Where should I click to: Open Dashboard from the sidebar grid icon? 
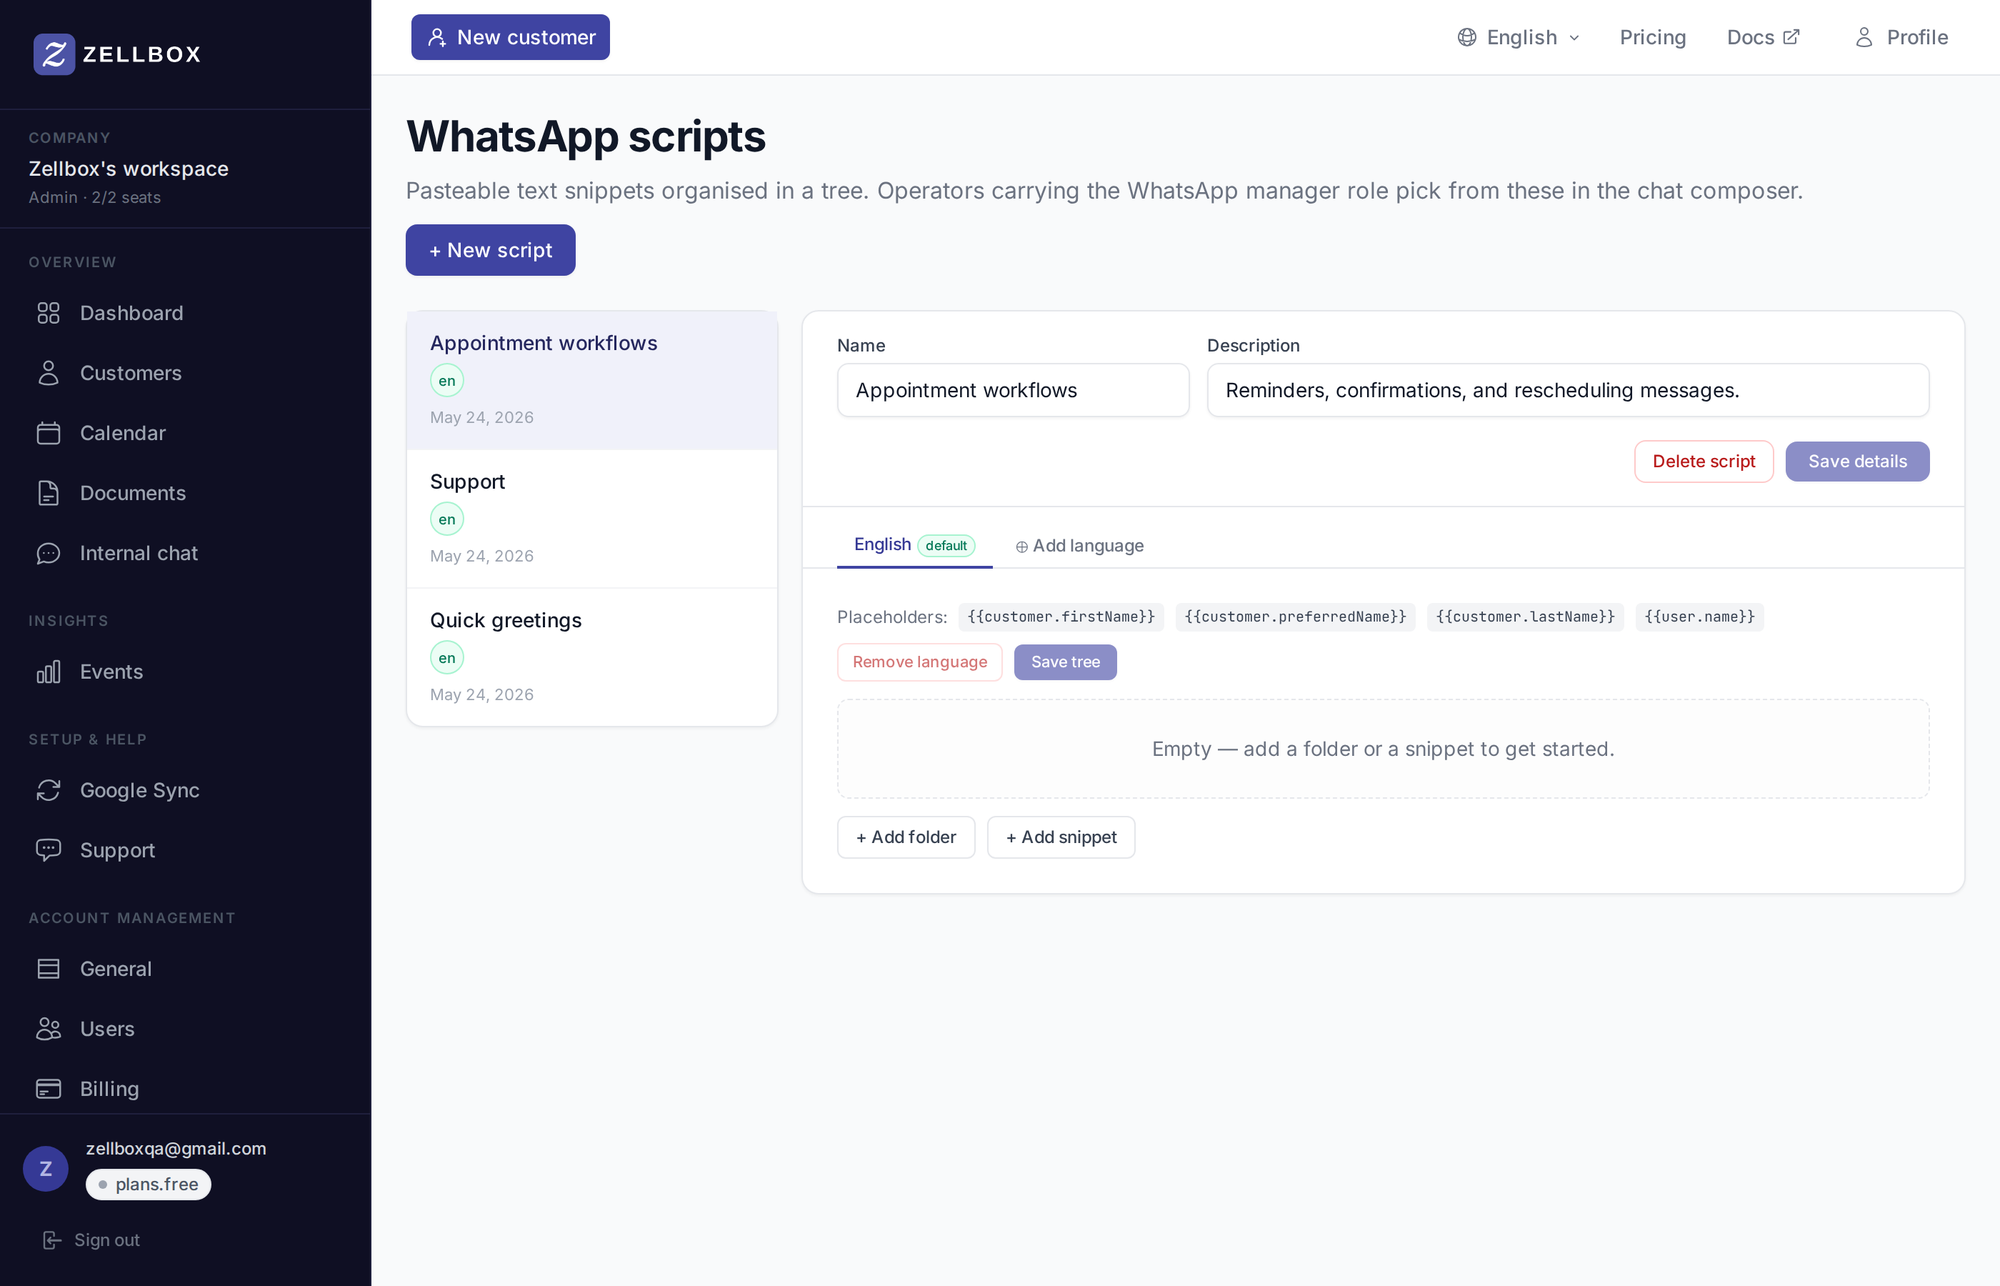point(48,313)
